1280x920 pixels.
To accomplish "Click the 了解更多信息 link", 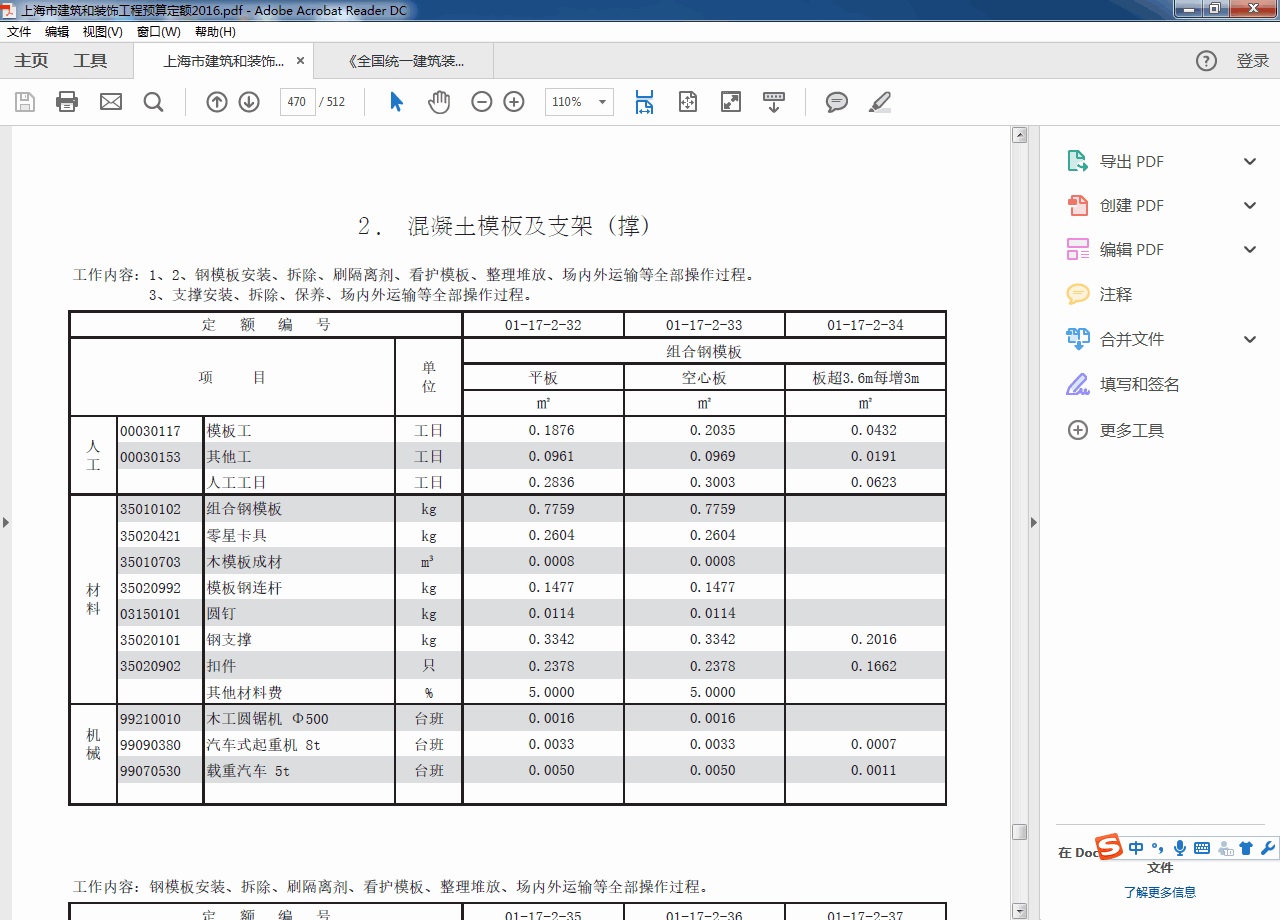I will (x=1159, y=892).
